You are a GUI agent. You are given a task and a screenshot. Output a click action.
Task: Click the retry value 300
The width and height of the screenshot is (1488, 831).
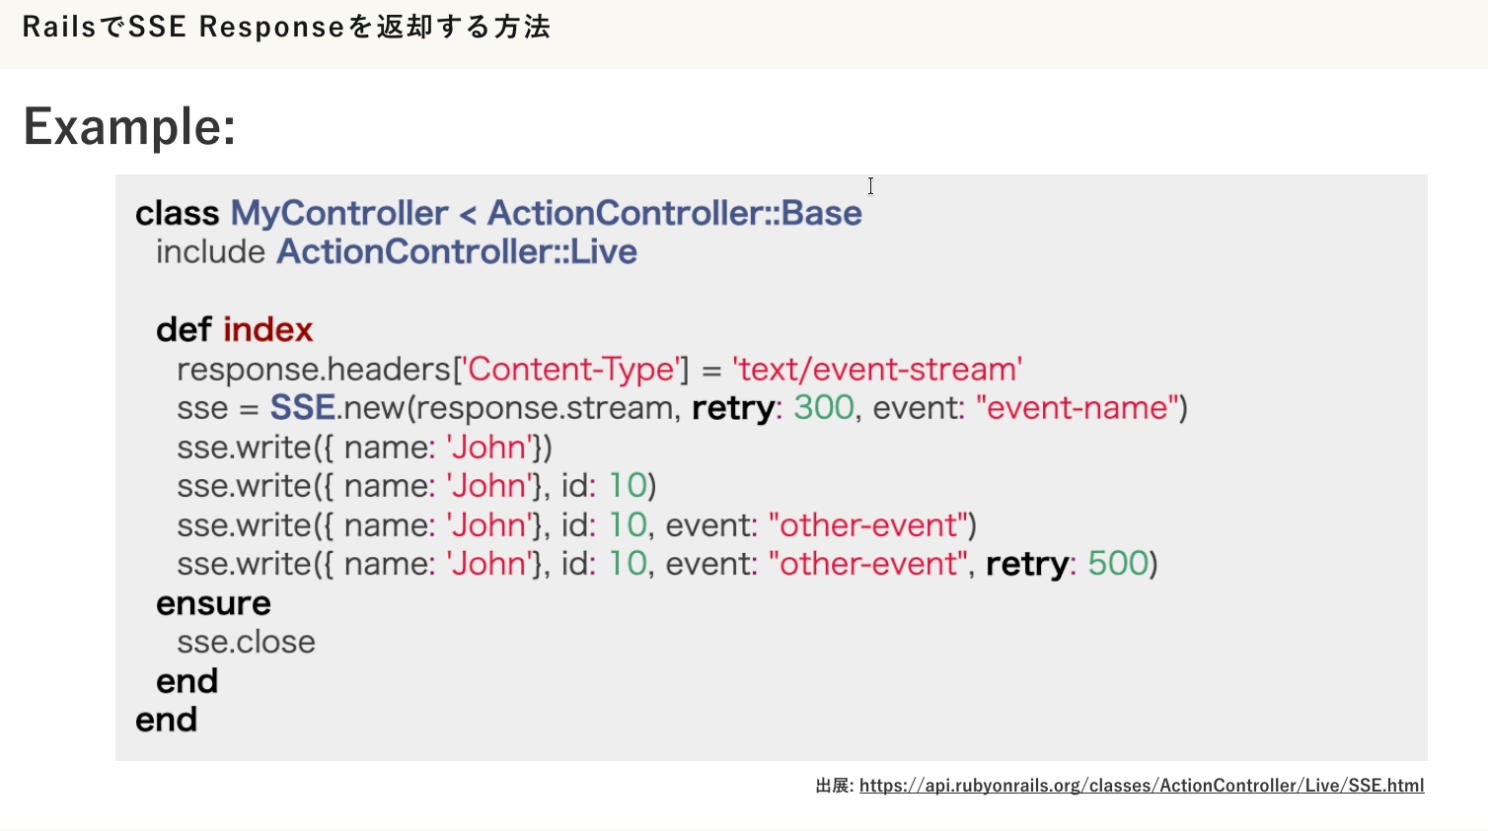[823, 408]
